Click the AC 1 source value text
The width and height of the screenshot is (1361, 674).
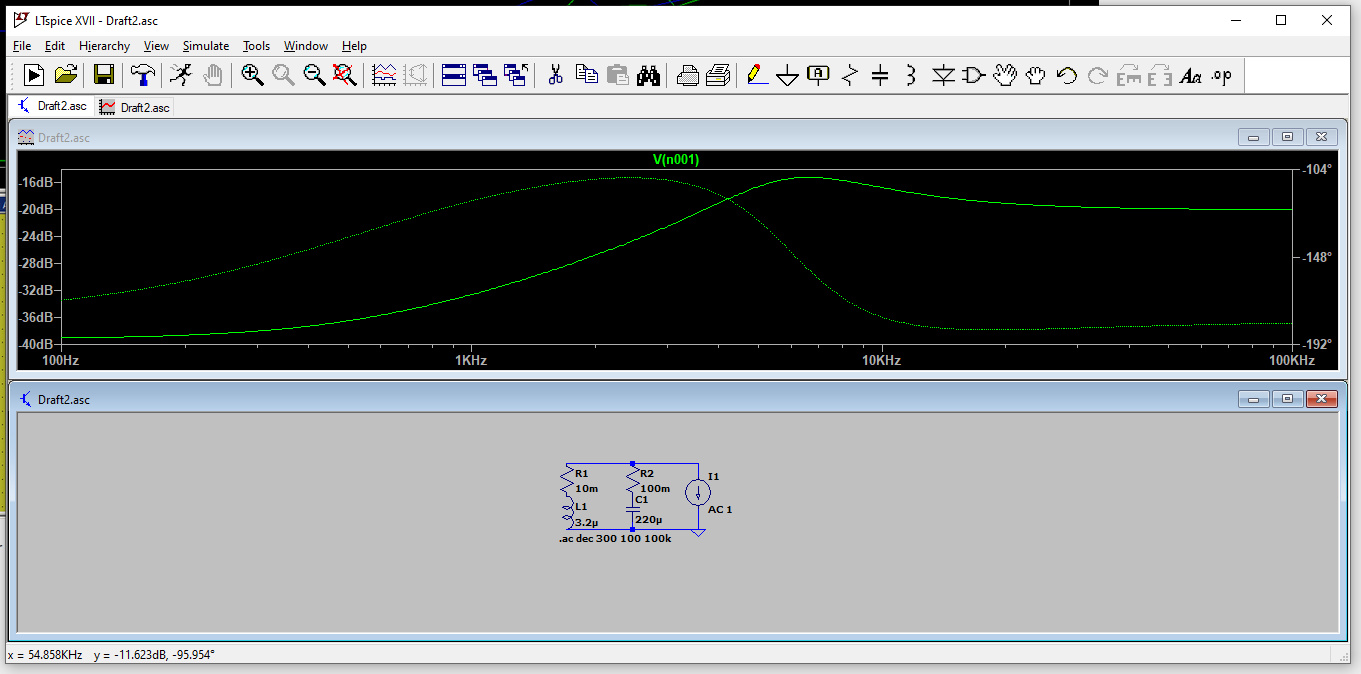tap(720, 509)
